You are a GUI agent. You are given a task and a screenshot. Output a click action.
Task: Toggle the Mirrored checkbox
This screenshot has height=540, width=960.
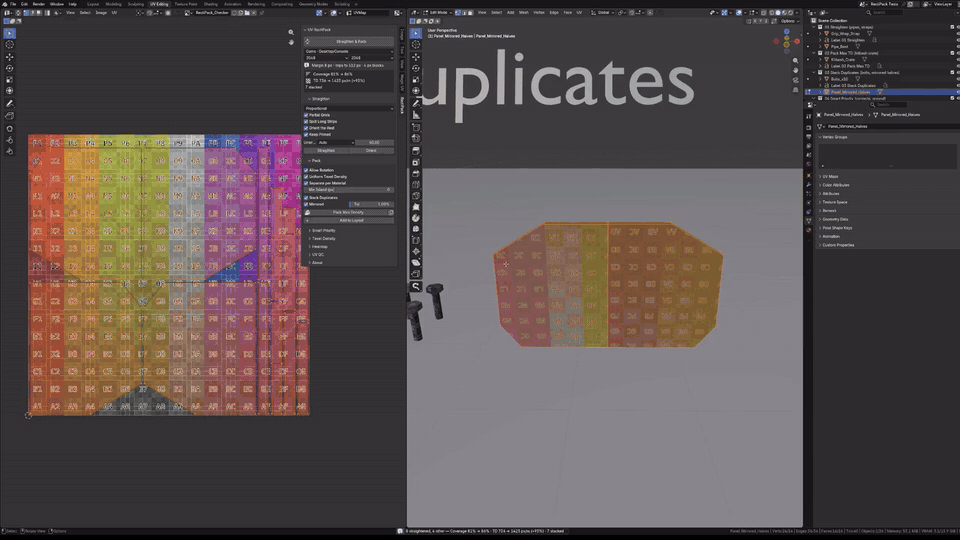(x=306, y=204)
